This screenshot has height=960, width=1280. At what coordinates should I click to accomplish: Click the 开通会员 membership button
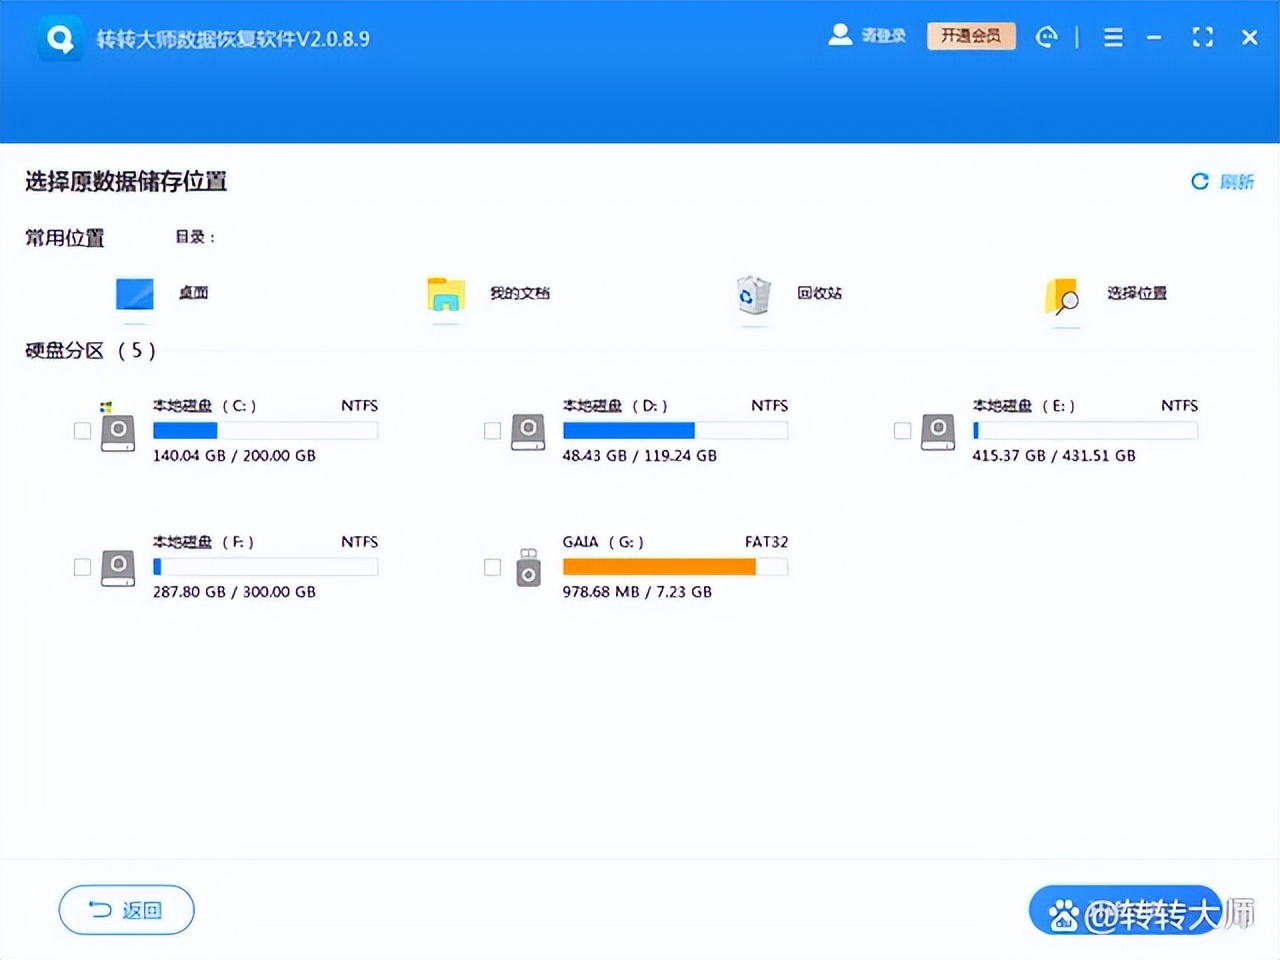[971, 35]
